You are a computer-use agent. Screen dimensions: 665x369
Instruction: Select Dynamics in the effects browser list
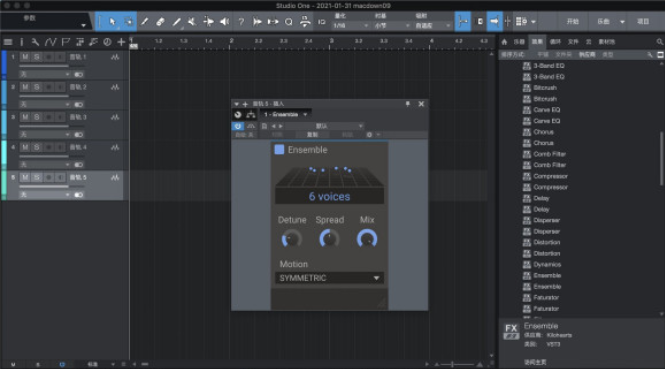point(547,264)
